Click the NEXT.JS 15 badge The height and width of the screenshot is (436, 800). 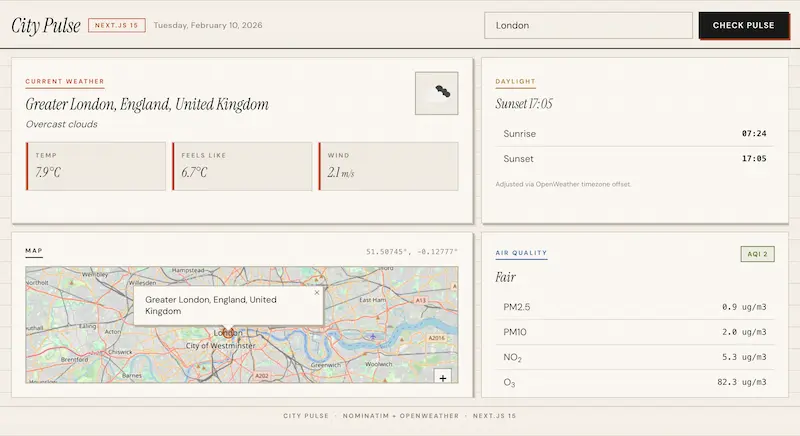[x=117, y=25]
